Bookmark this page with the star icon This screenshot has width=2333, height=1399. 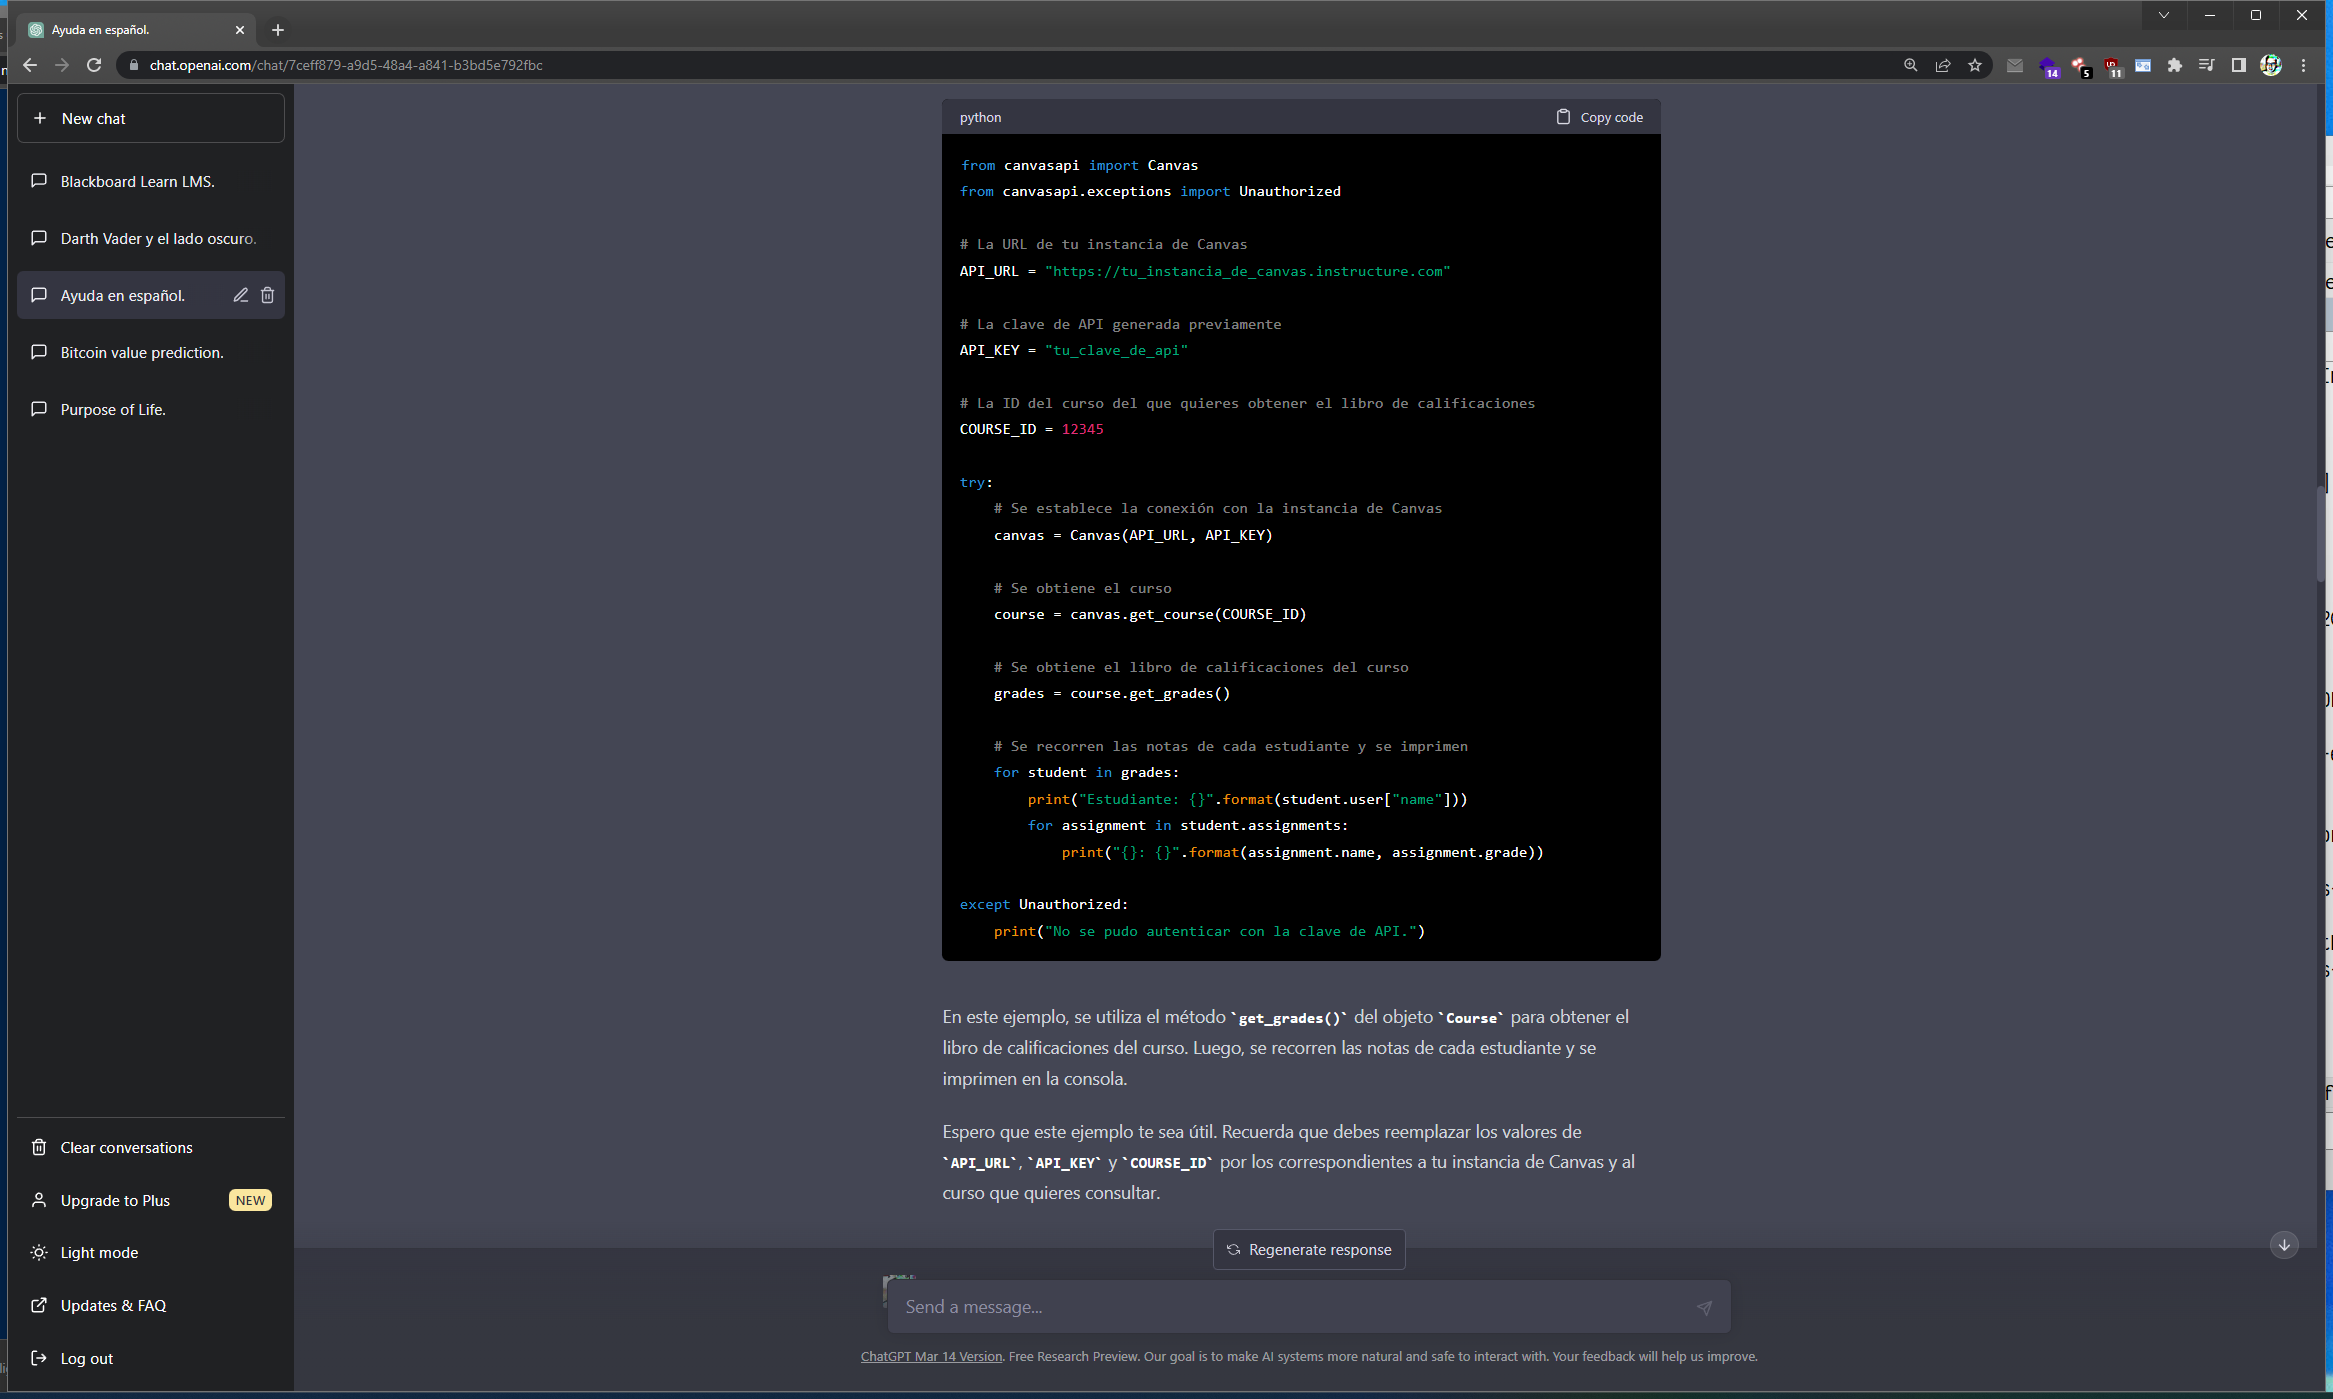click(1974, 65)
